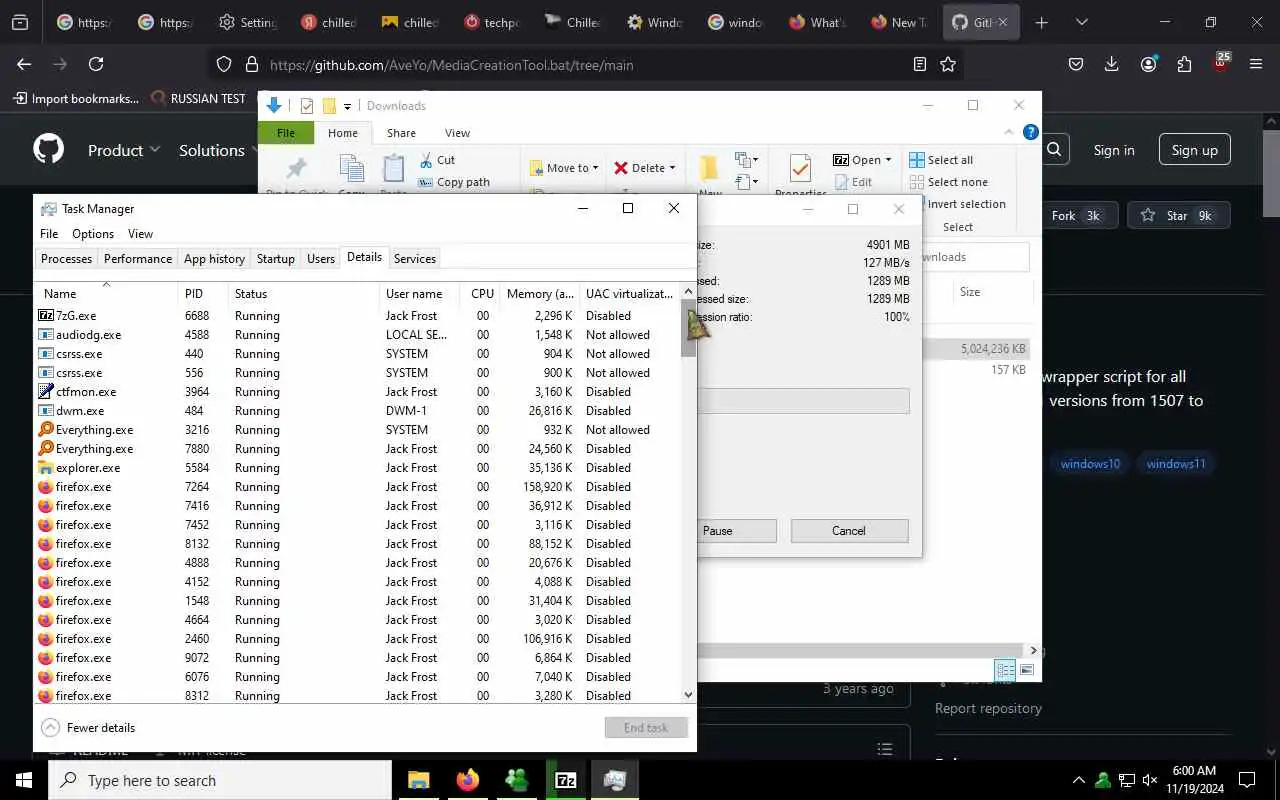Pause the 7-Zip extraction
Screen dimensions: 1280x800
coord(717,531)
